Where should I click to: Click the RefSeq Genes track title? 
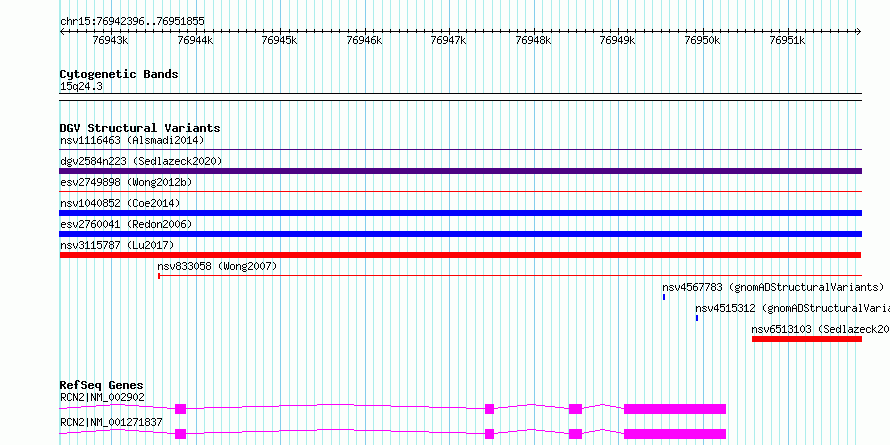click(x=102, y=385)
